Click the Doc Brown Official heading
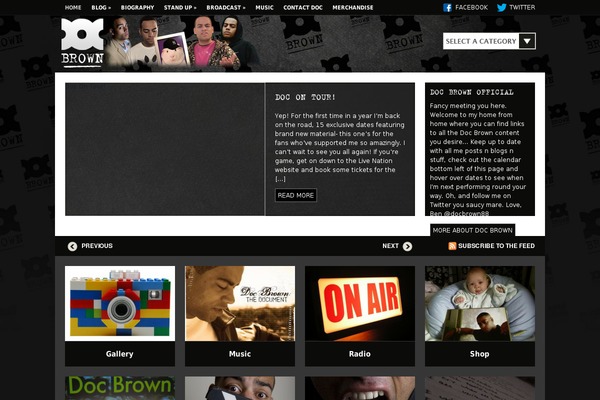 click(x=471, y=92)
